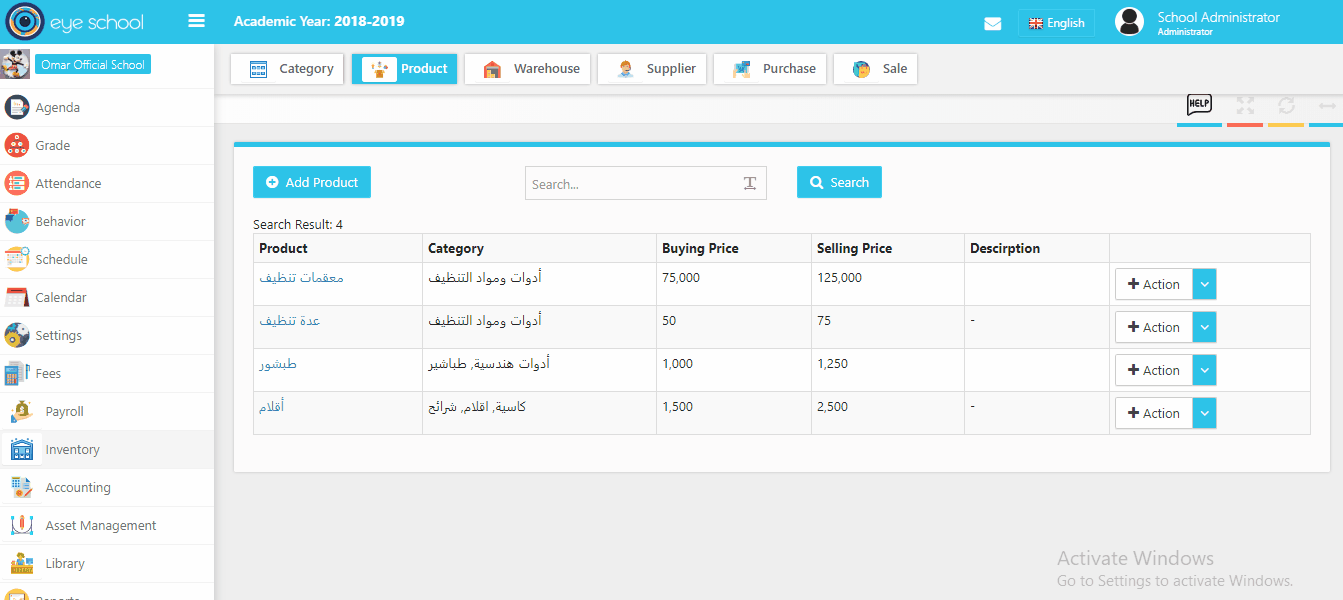Focus the Search input field
1343x600 pixels.
click(x=646, y=183)
